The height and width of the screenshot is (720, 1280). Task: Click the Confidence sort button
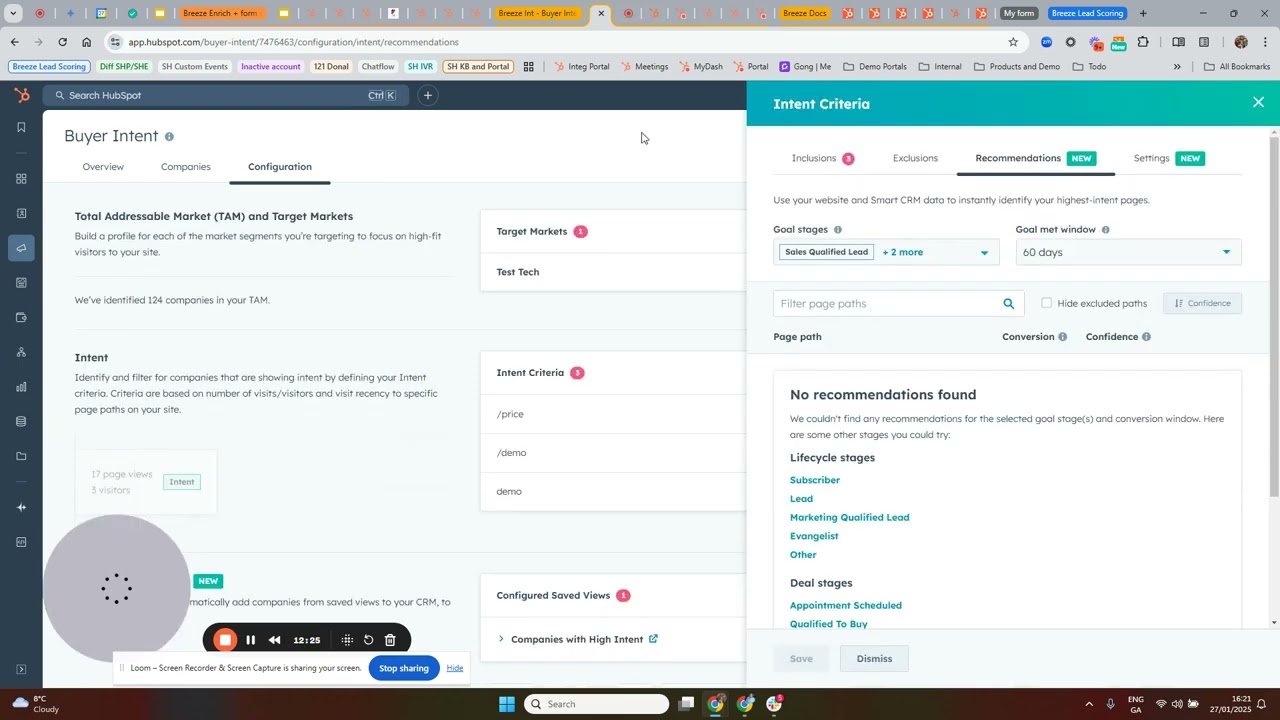[x=1202, y=303]
